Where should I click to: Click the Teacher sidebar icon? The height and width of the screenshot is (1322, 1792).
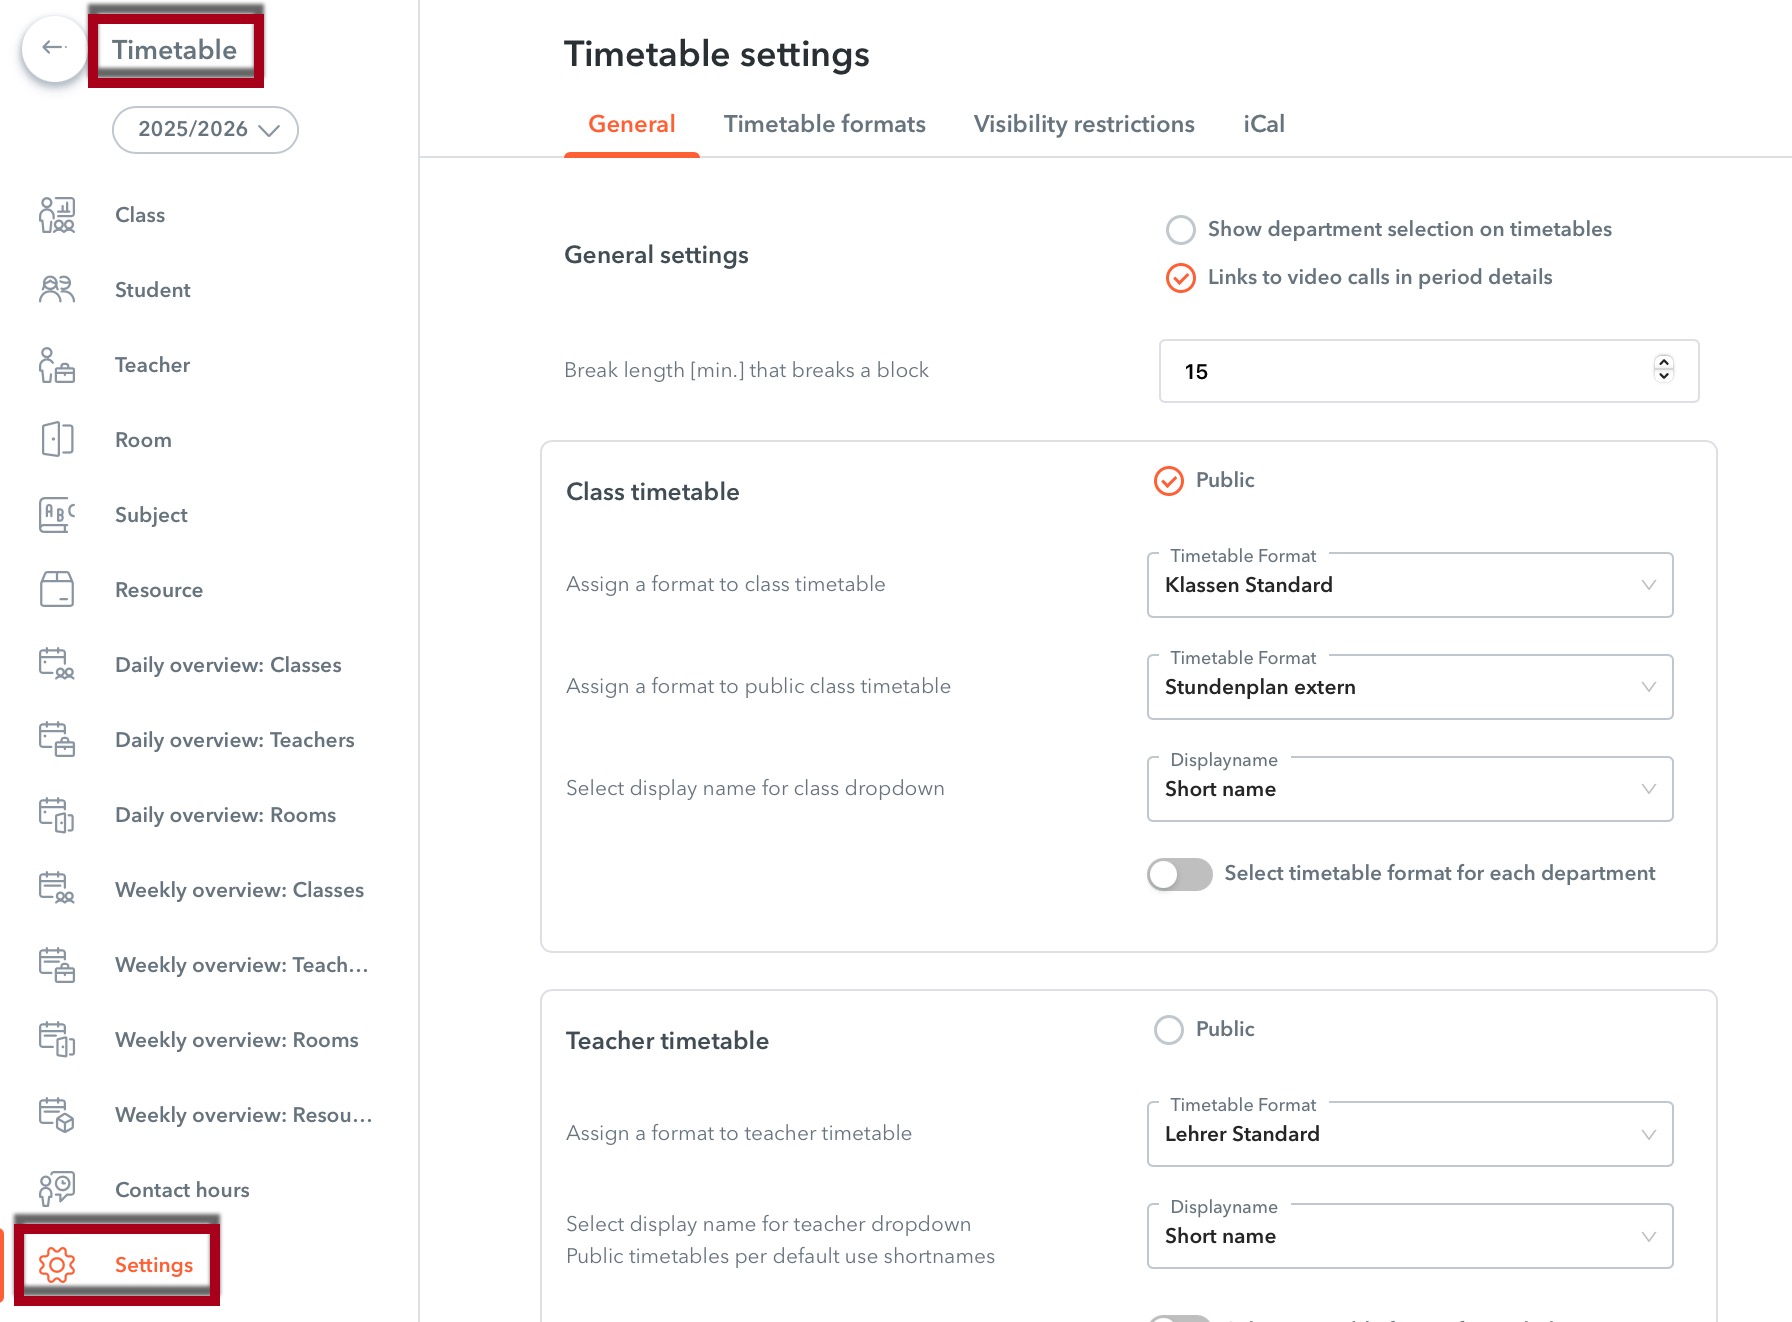(57, 365)
